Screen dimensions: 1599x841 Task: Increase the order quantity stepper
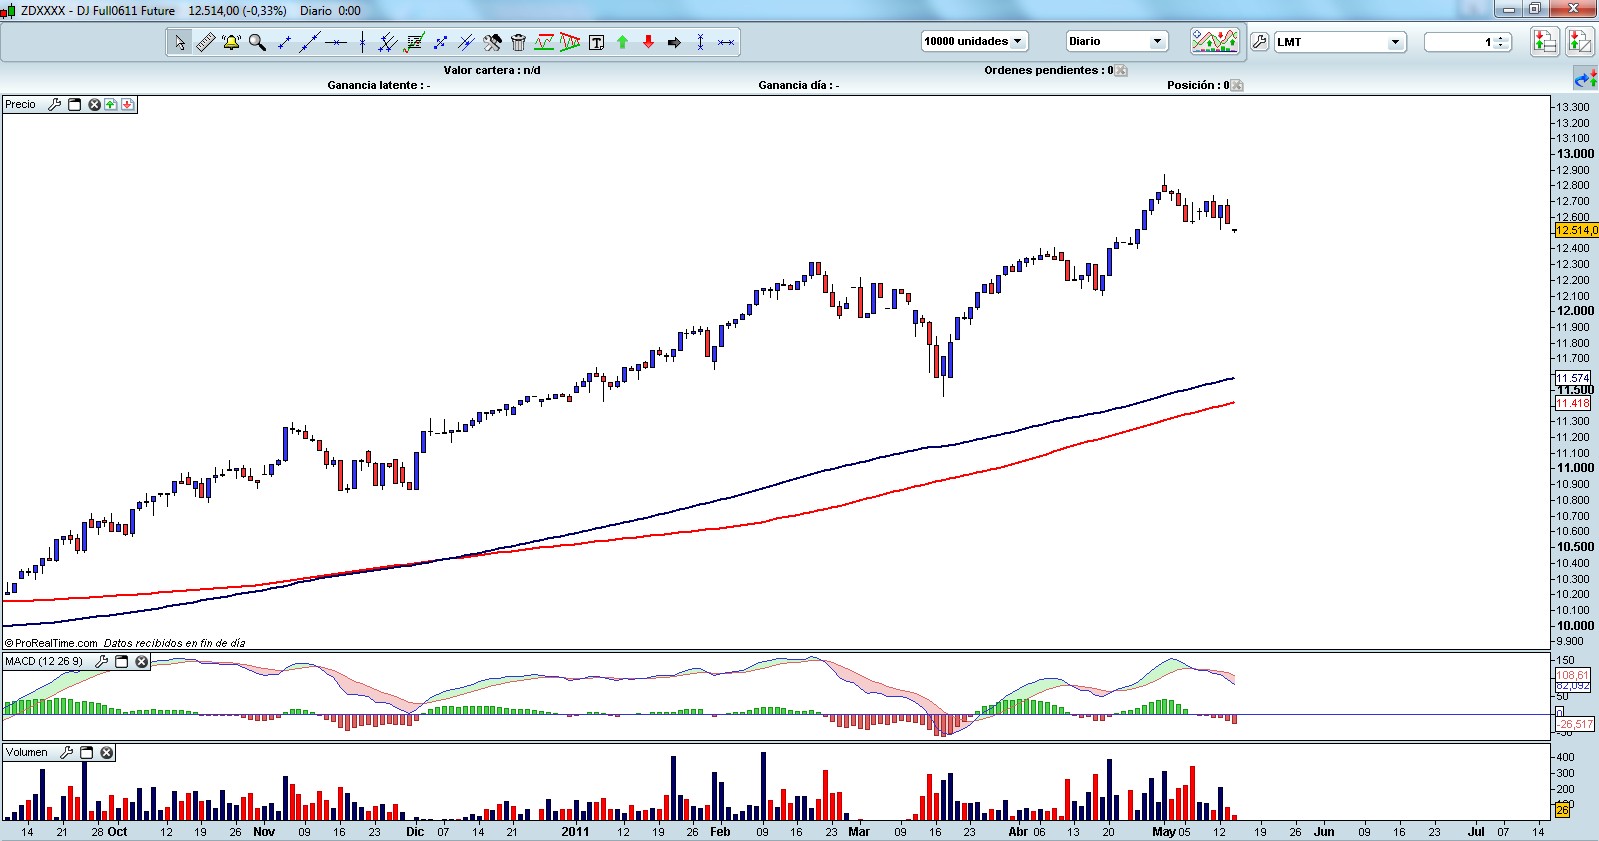coord(1502,38)
